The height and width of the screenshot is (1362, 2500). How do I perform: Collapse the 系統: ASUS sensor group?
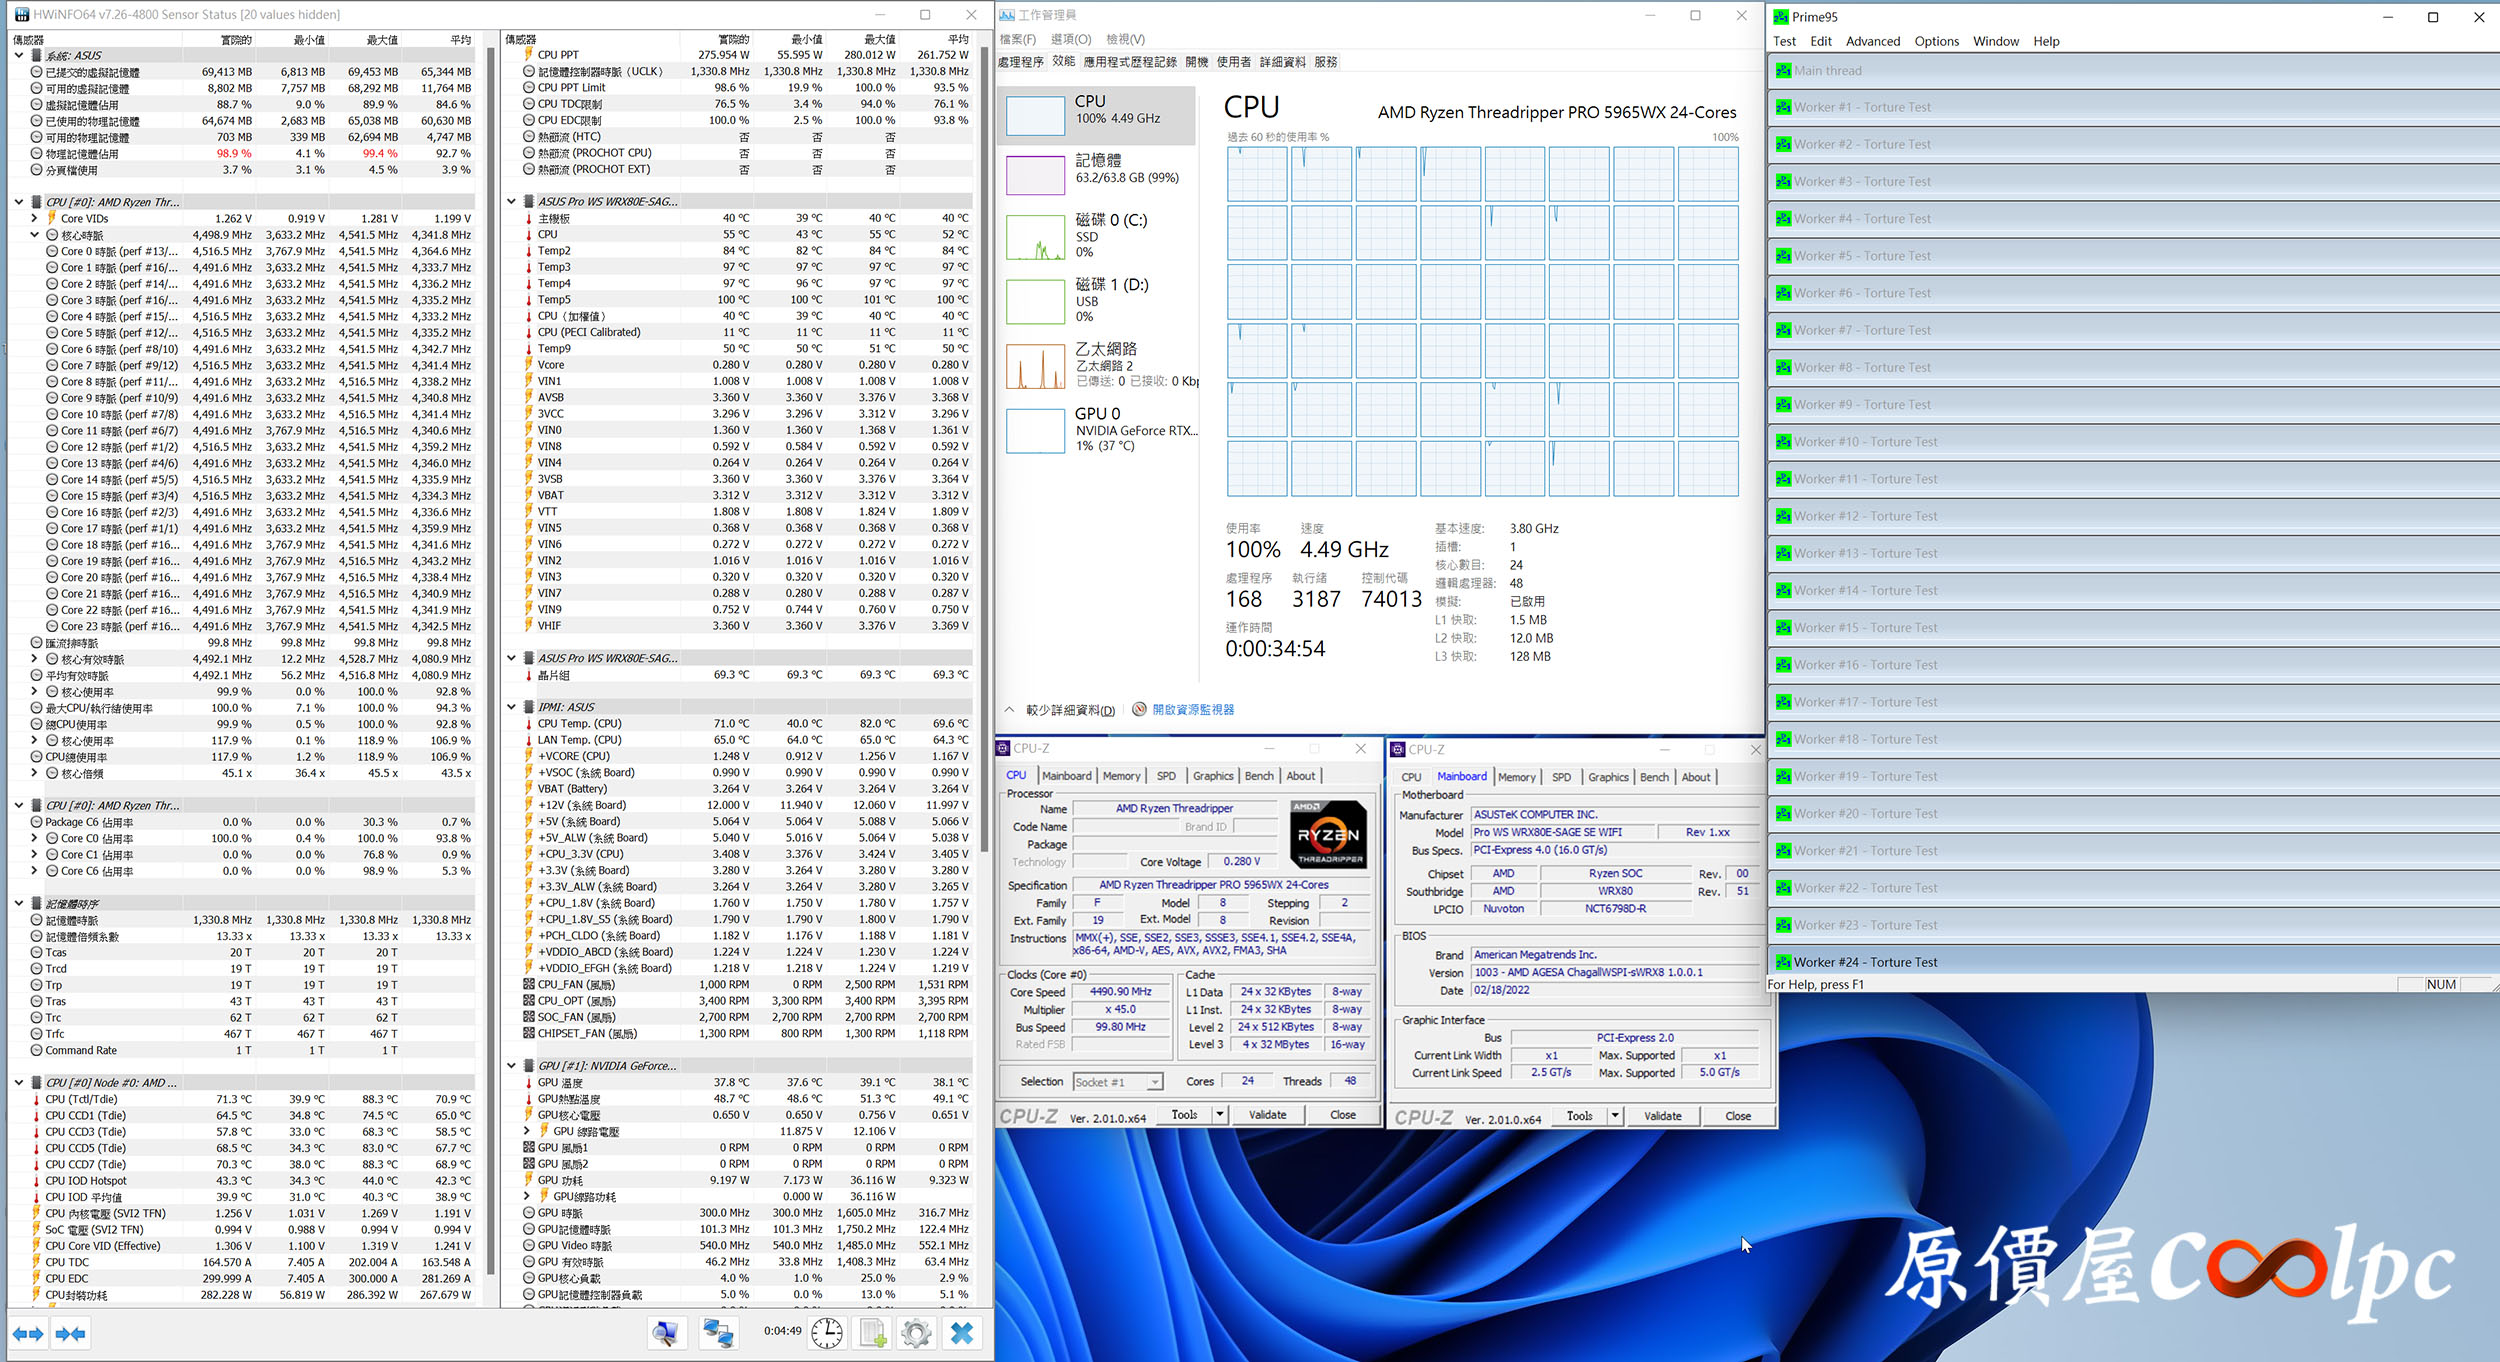tap(19, 56)
